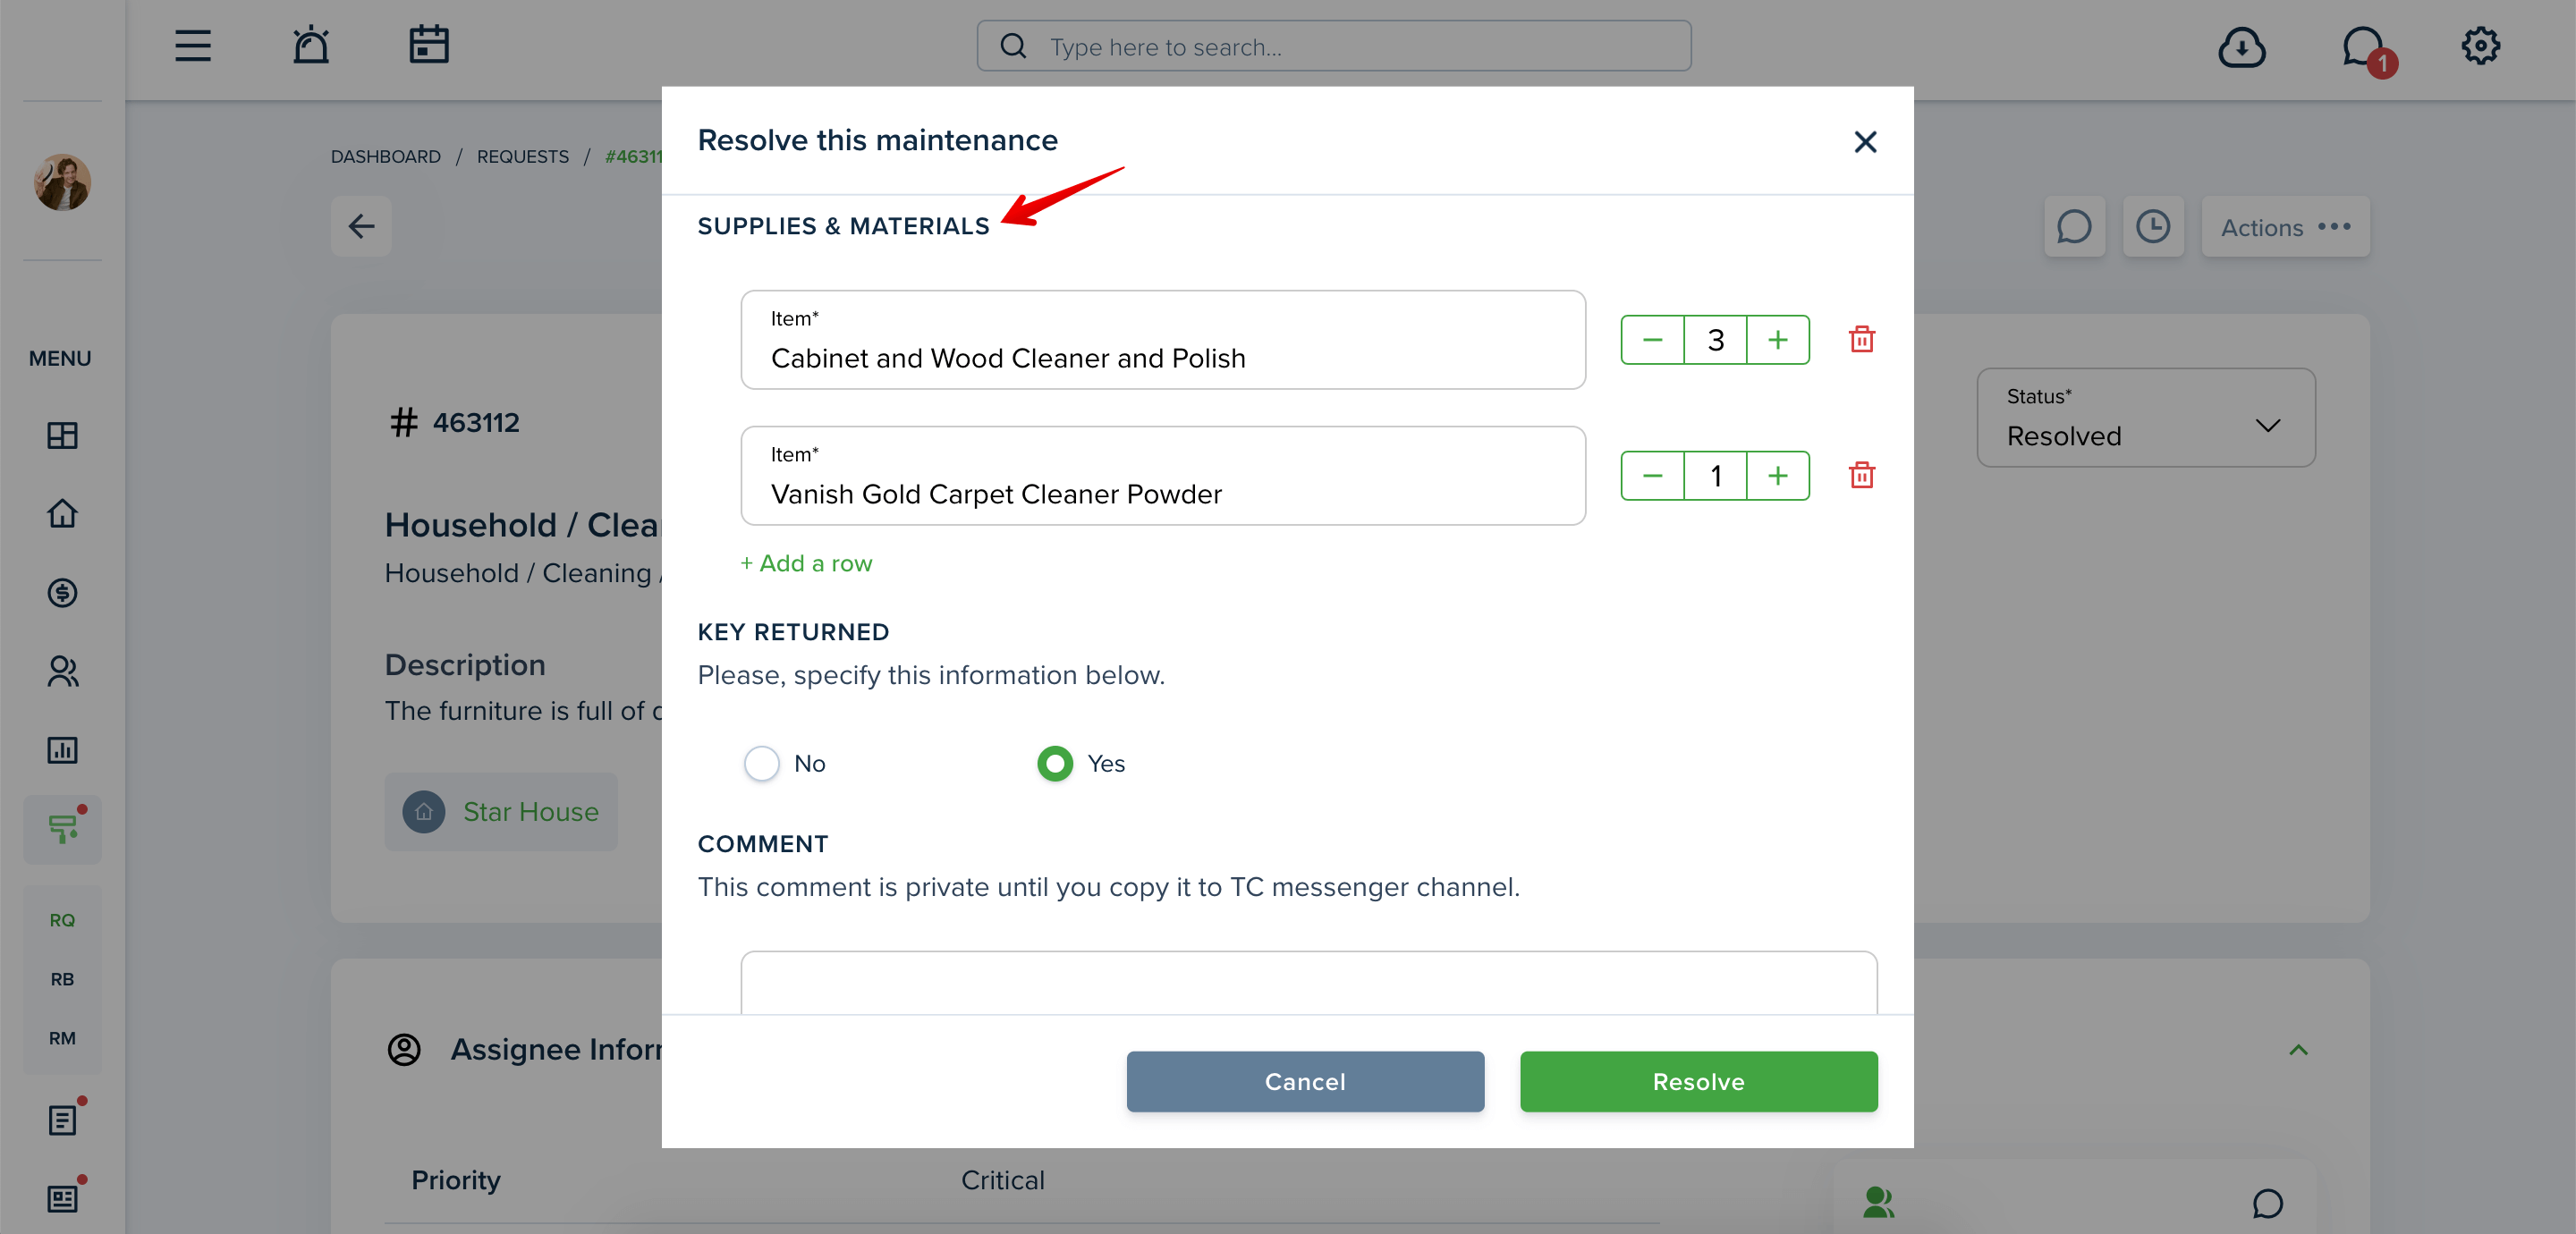The height and width of the screenshot is (1234, 2576).
Task: Open the Status Resolved dropdown
Action: tap(2146, 418)
